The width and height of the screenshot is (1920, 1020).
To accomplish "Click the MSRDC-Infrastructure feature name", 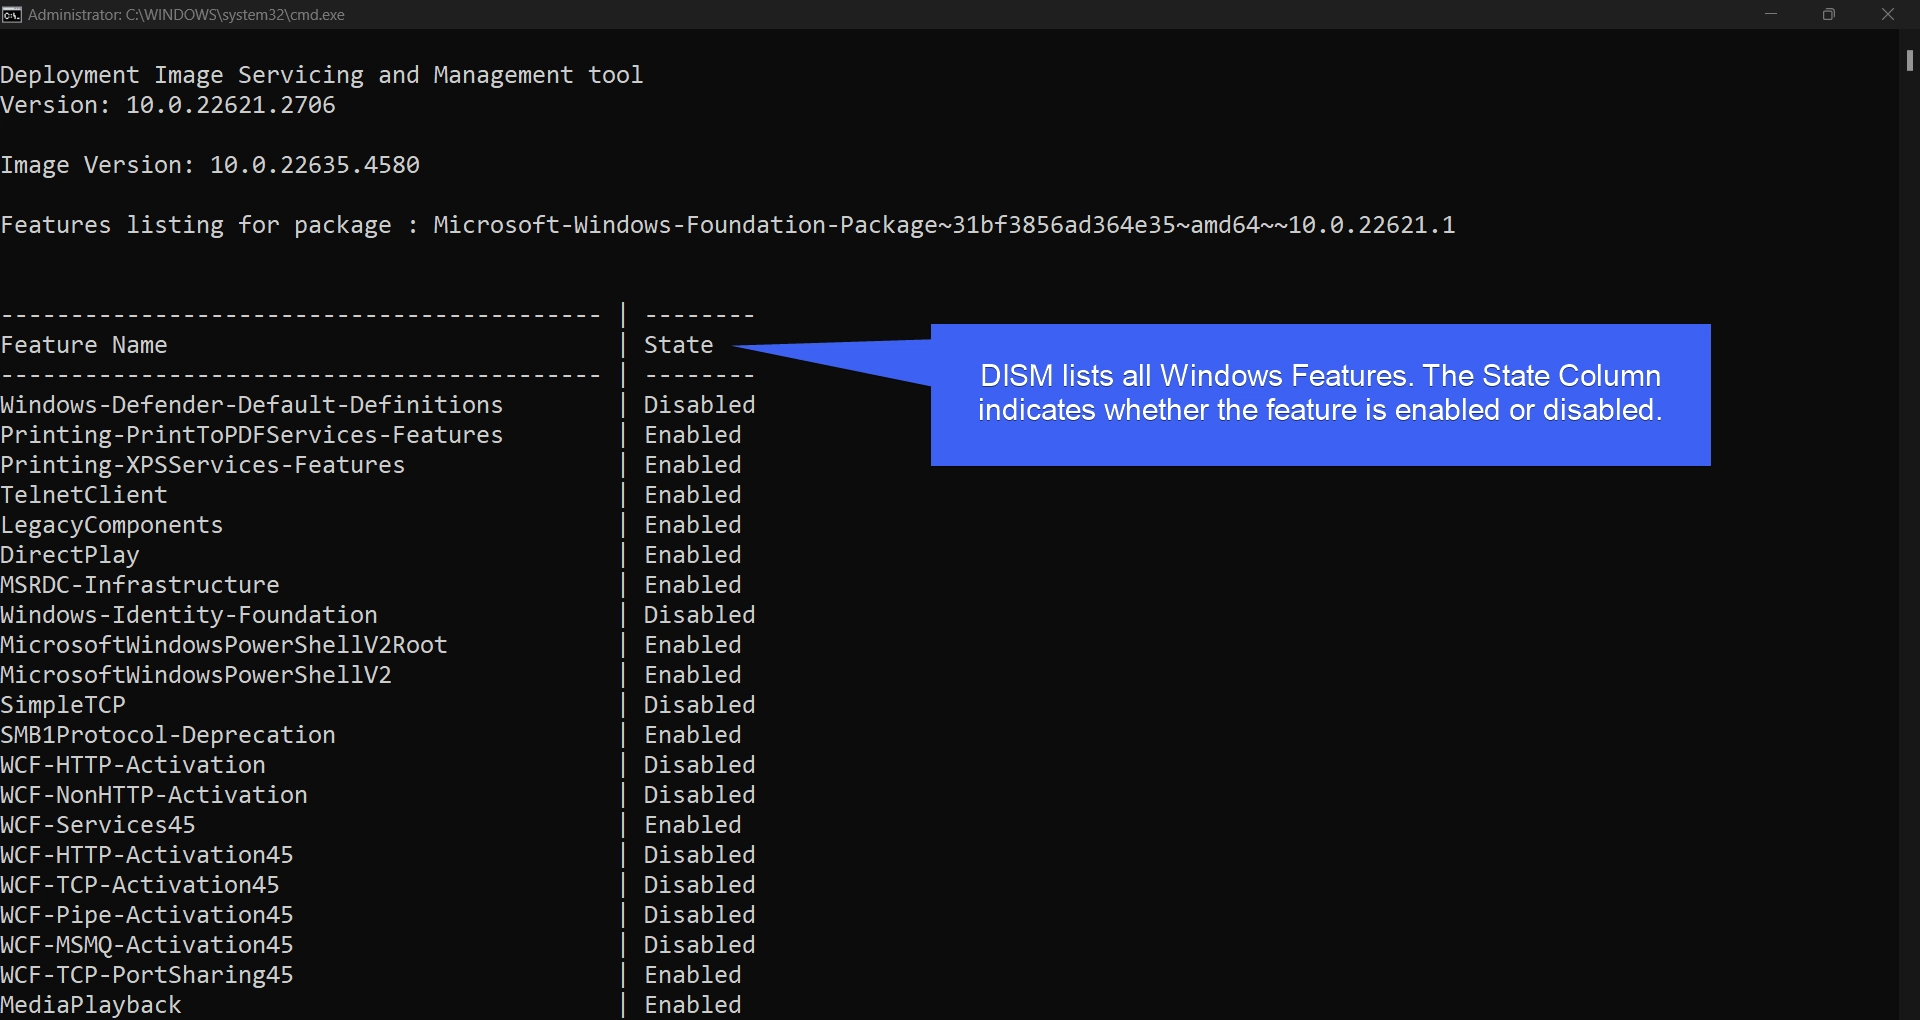I will pos(140,585).
